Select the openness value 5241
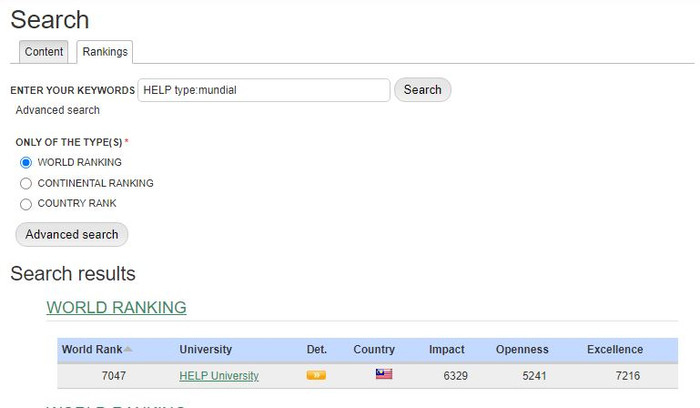 coord(534,376)
